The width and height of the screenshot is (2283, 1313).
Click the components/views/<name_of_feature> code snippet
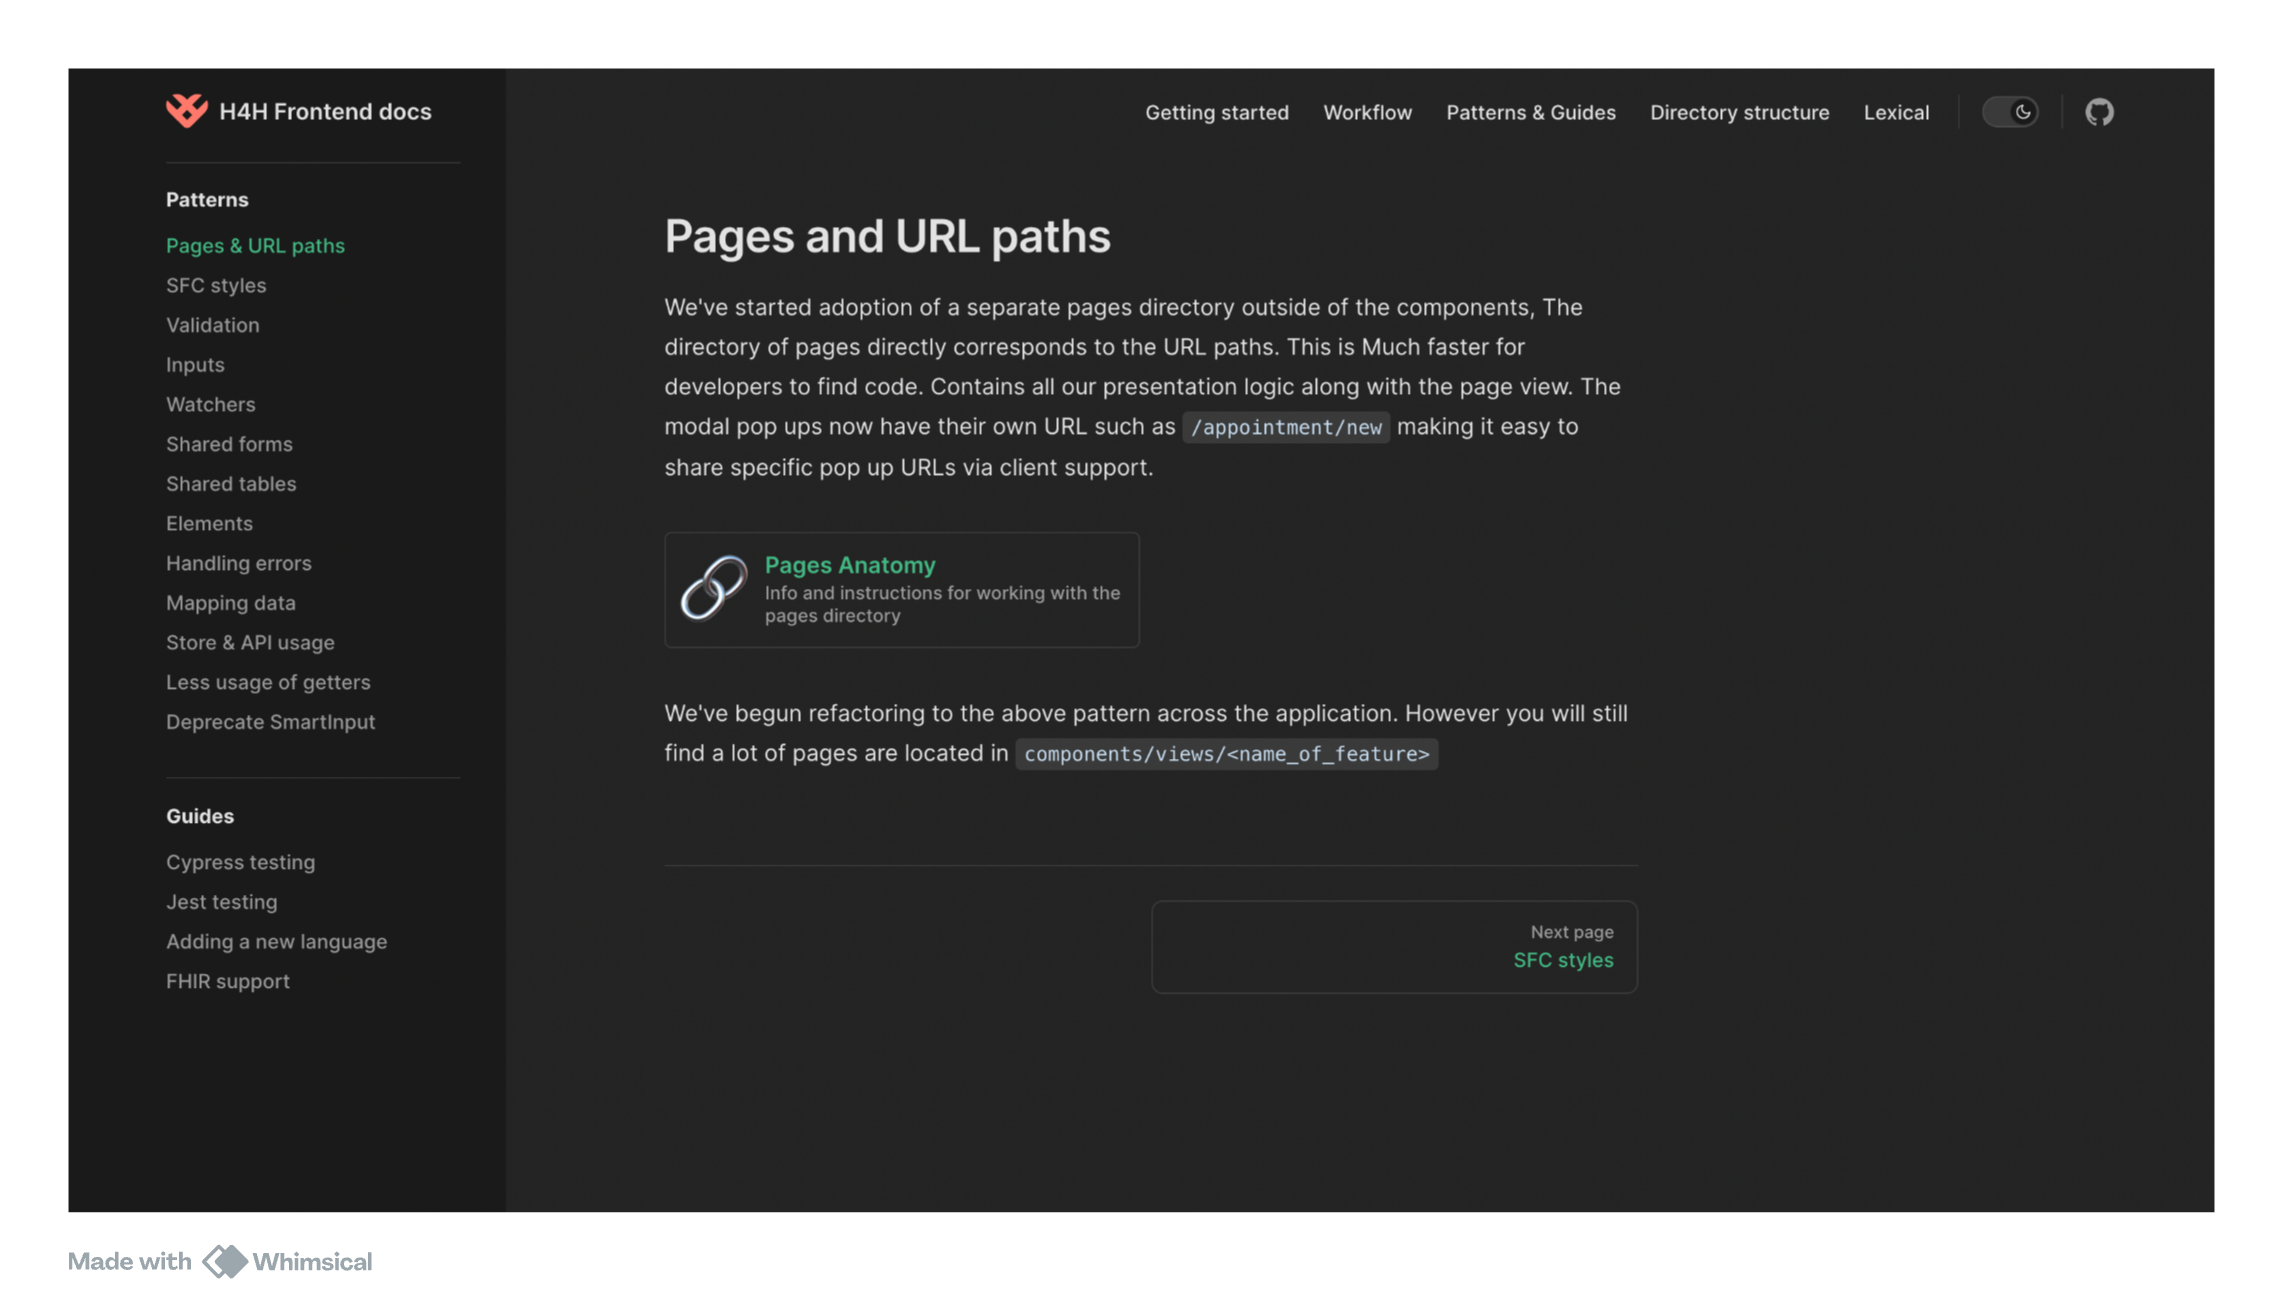[1227, 754]
